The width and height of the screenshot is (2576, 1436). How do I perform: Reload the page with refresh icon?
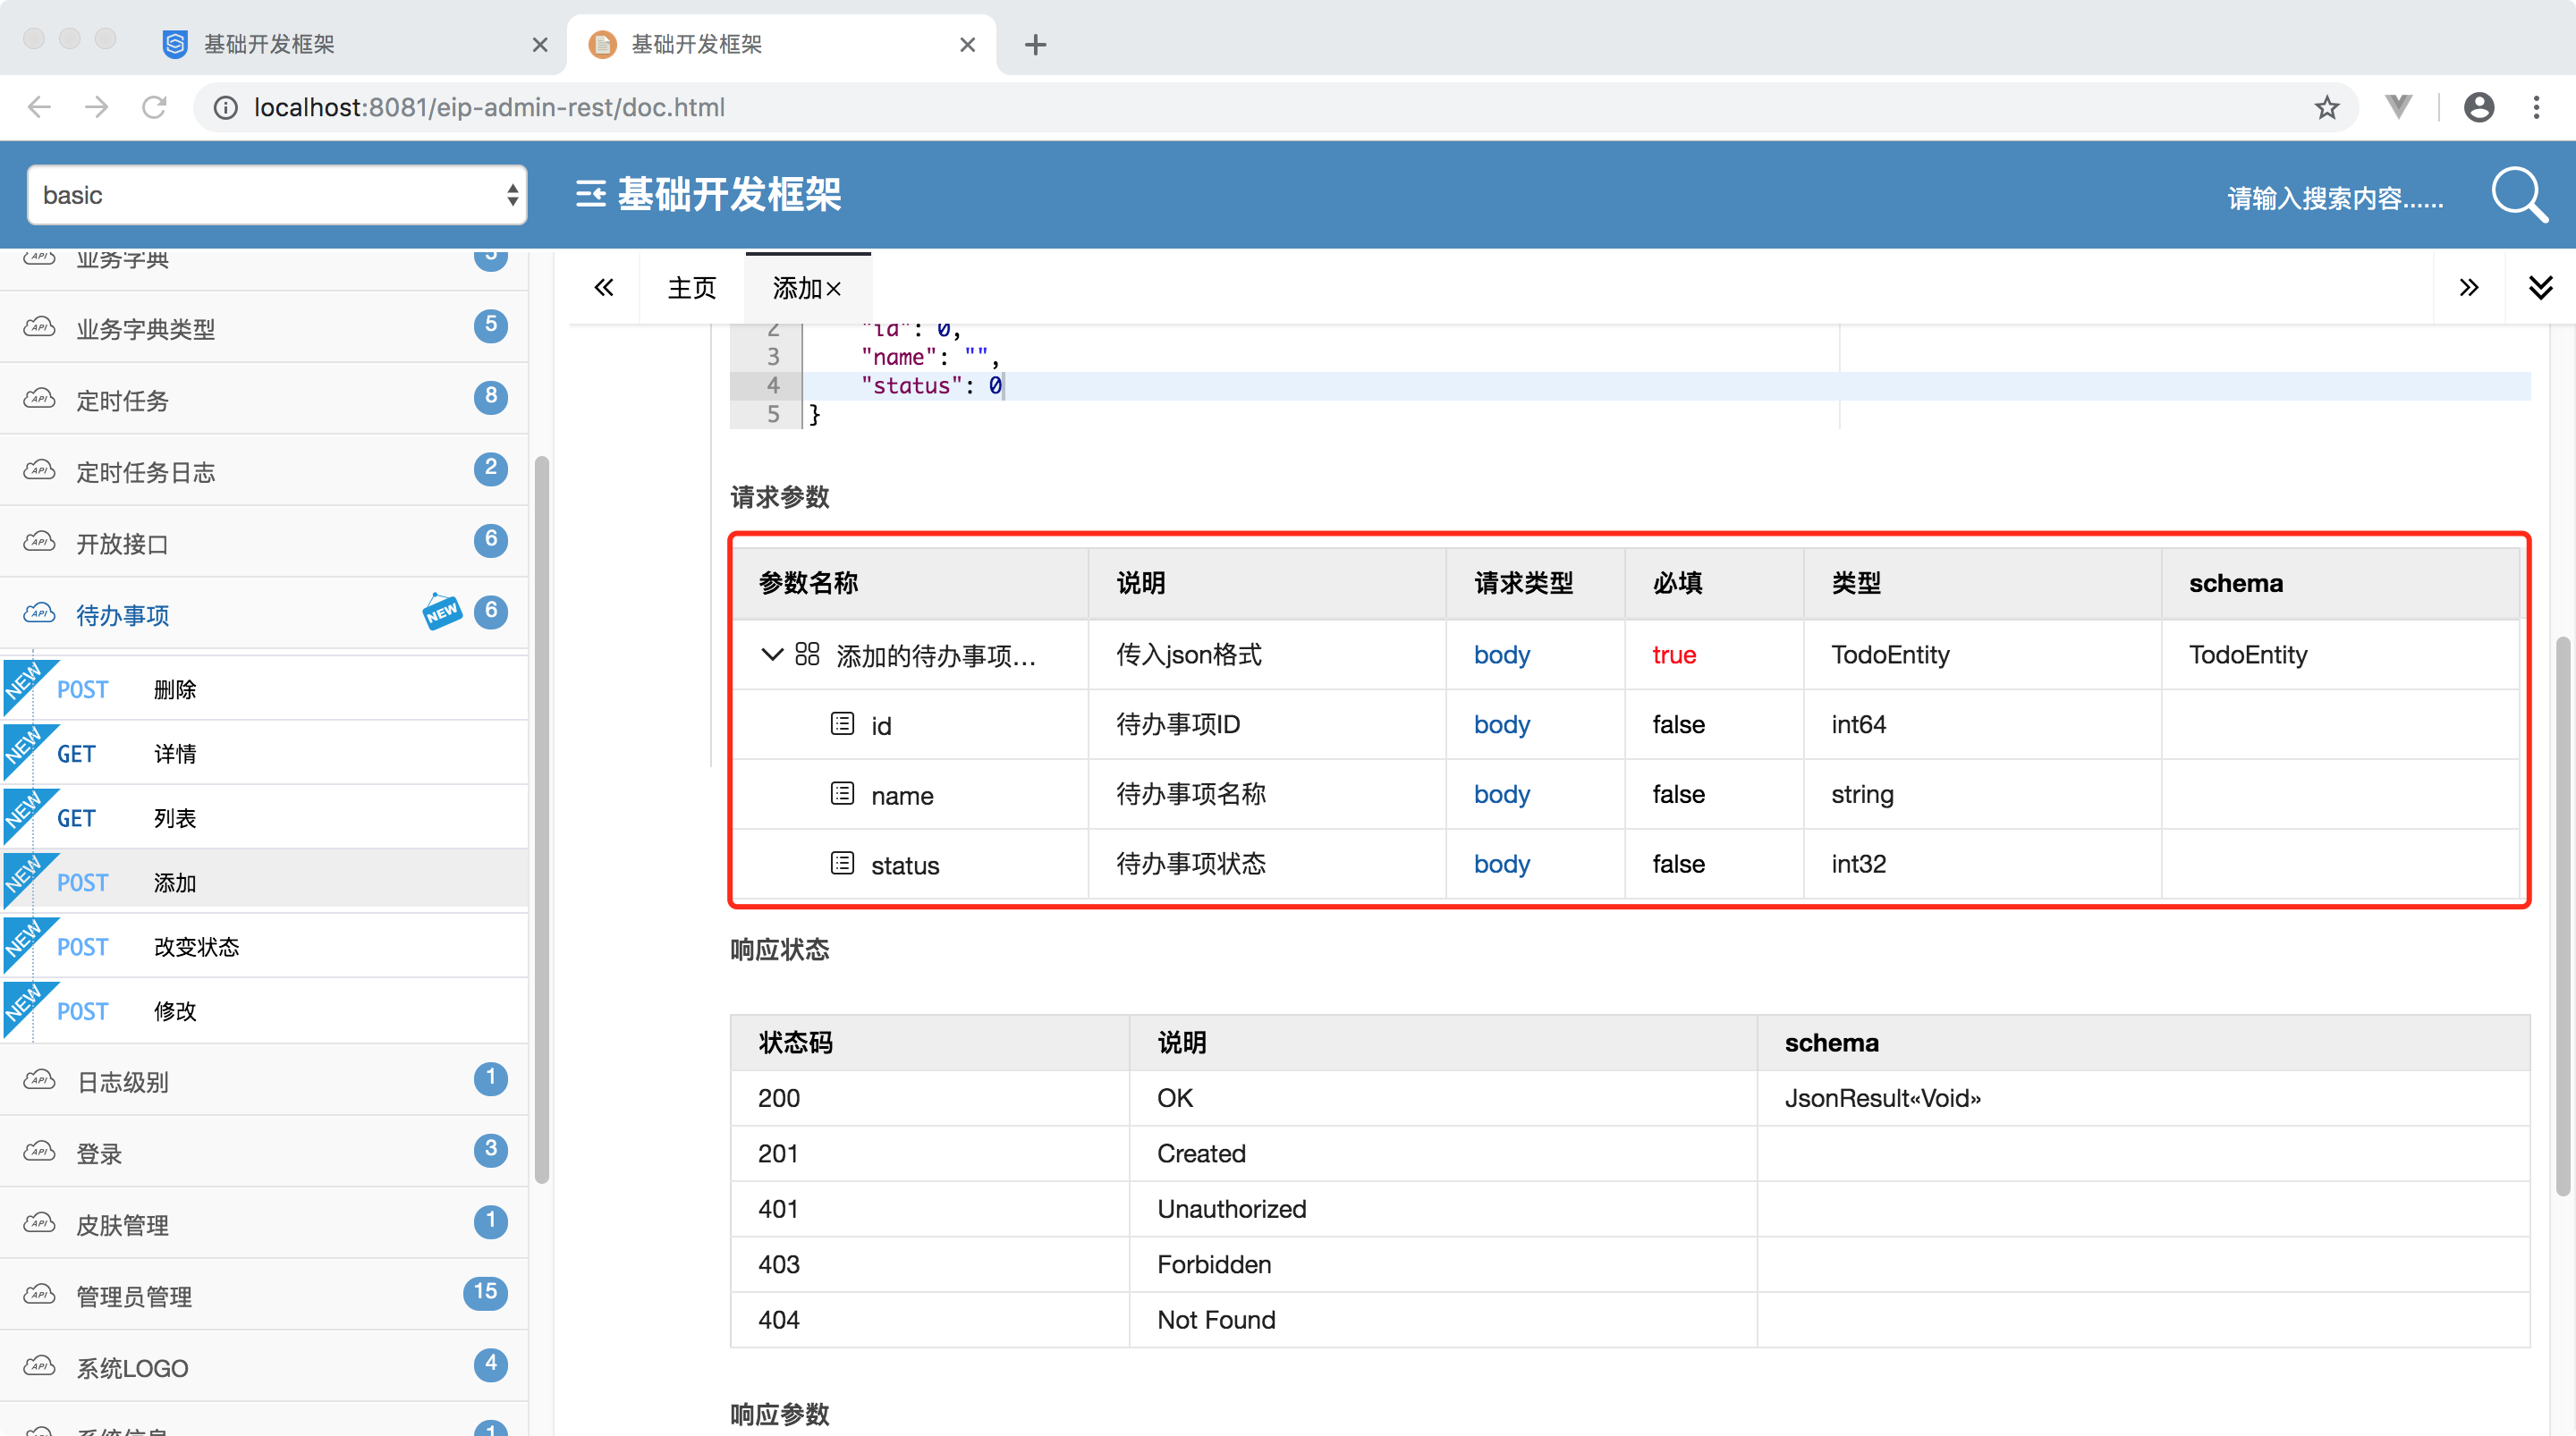[154, 107]
